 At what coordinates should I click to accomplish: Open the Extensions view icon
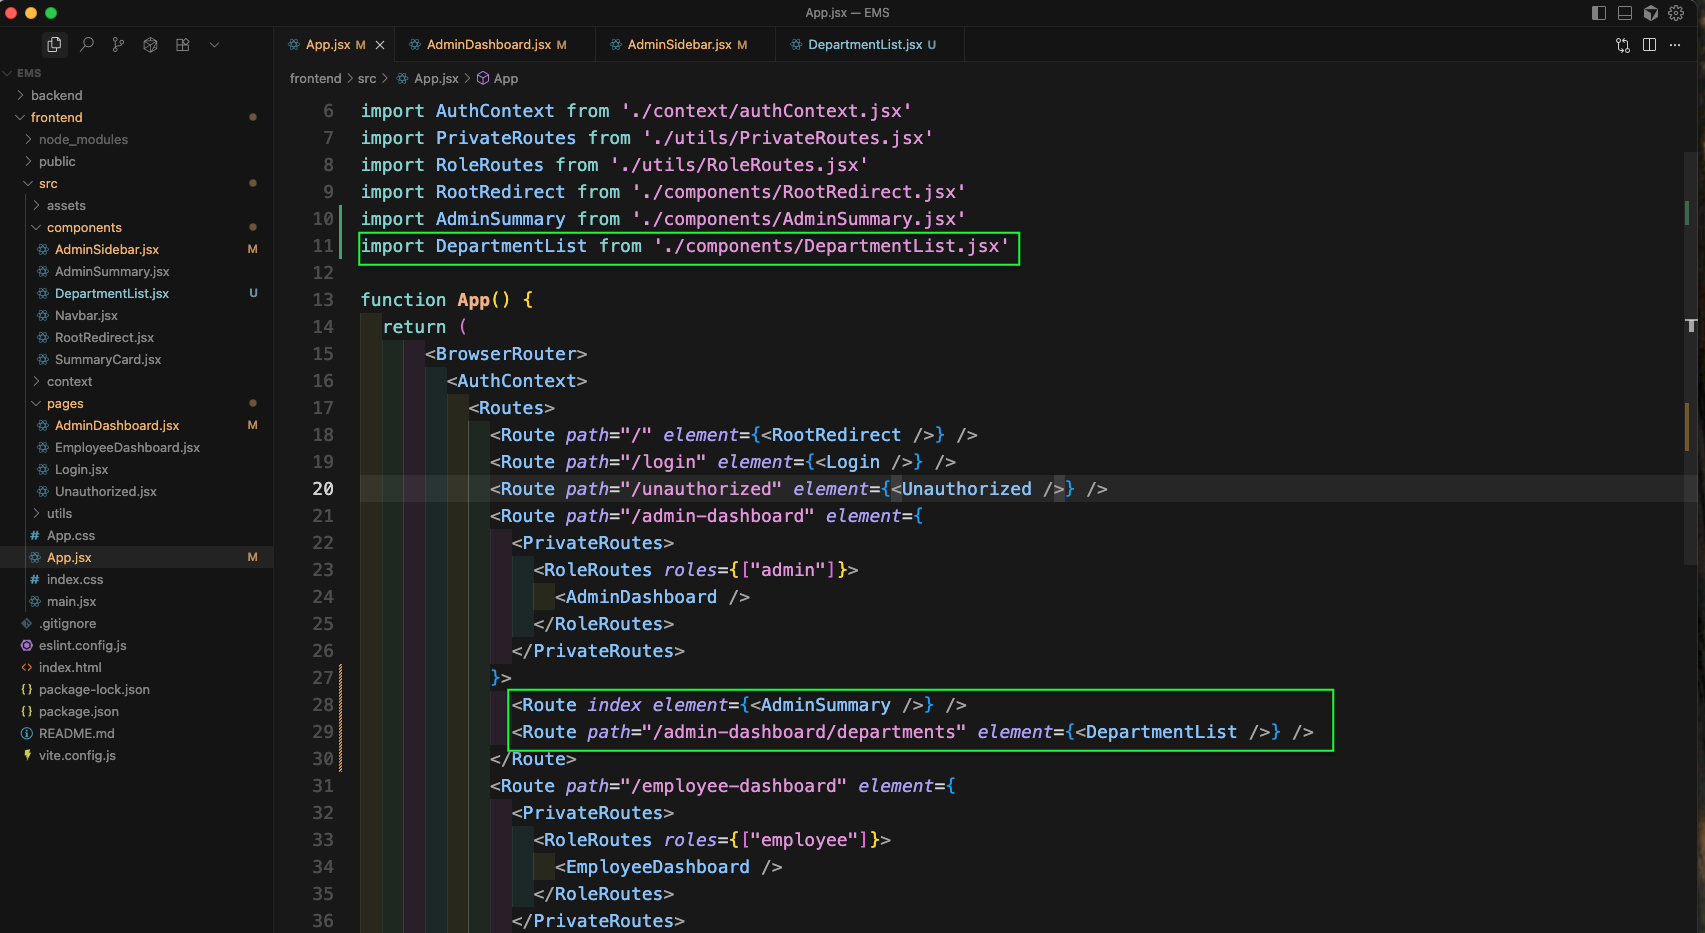tap(183, 45)
